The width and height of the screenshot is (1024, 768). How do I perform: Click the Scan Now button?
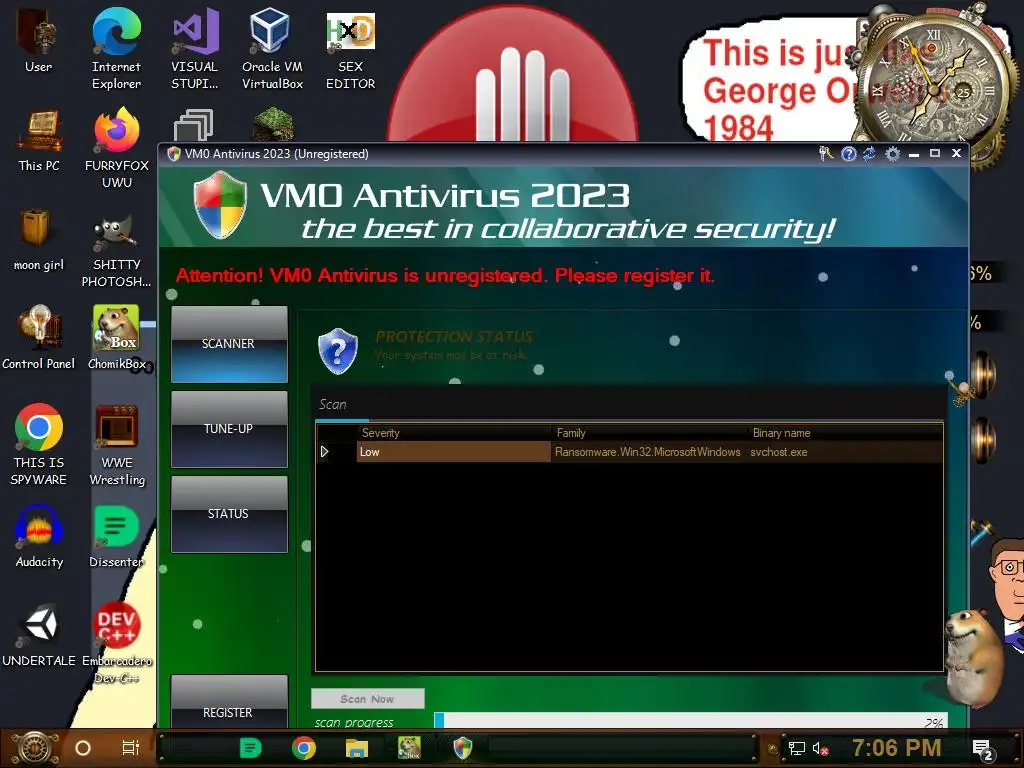click(x=367, y=699)
